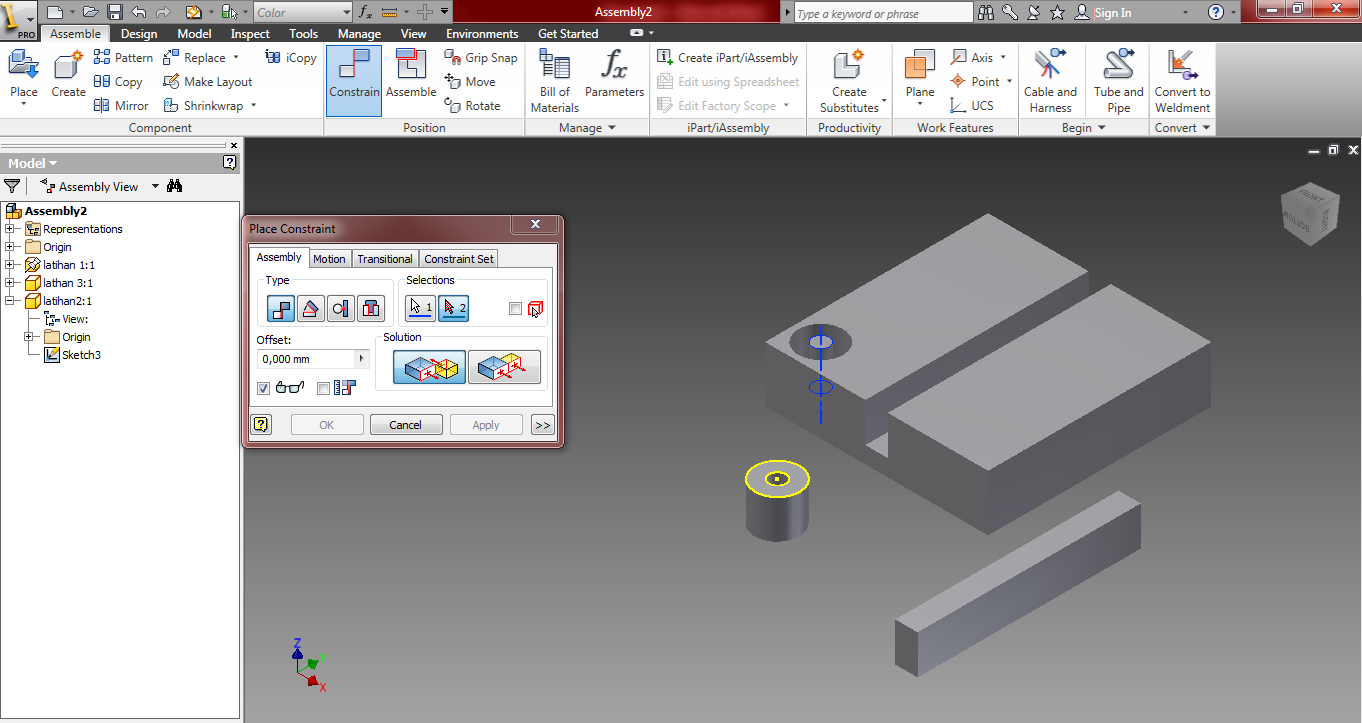Select the Tangent constraint type

pos(341,308)
